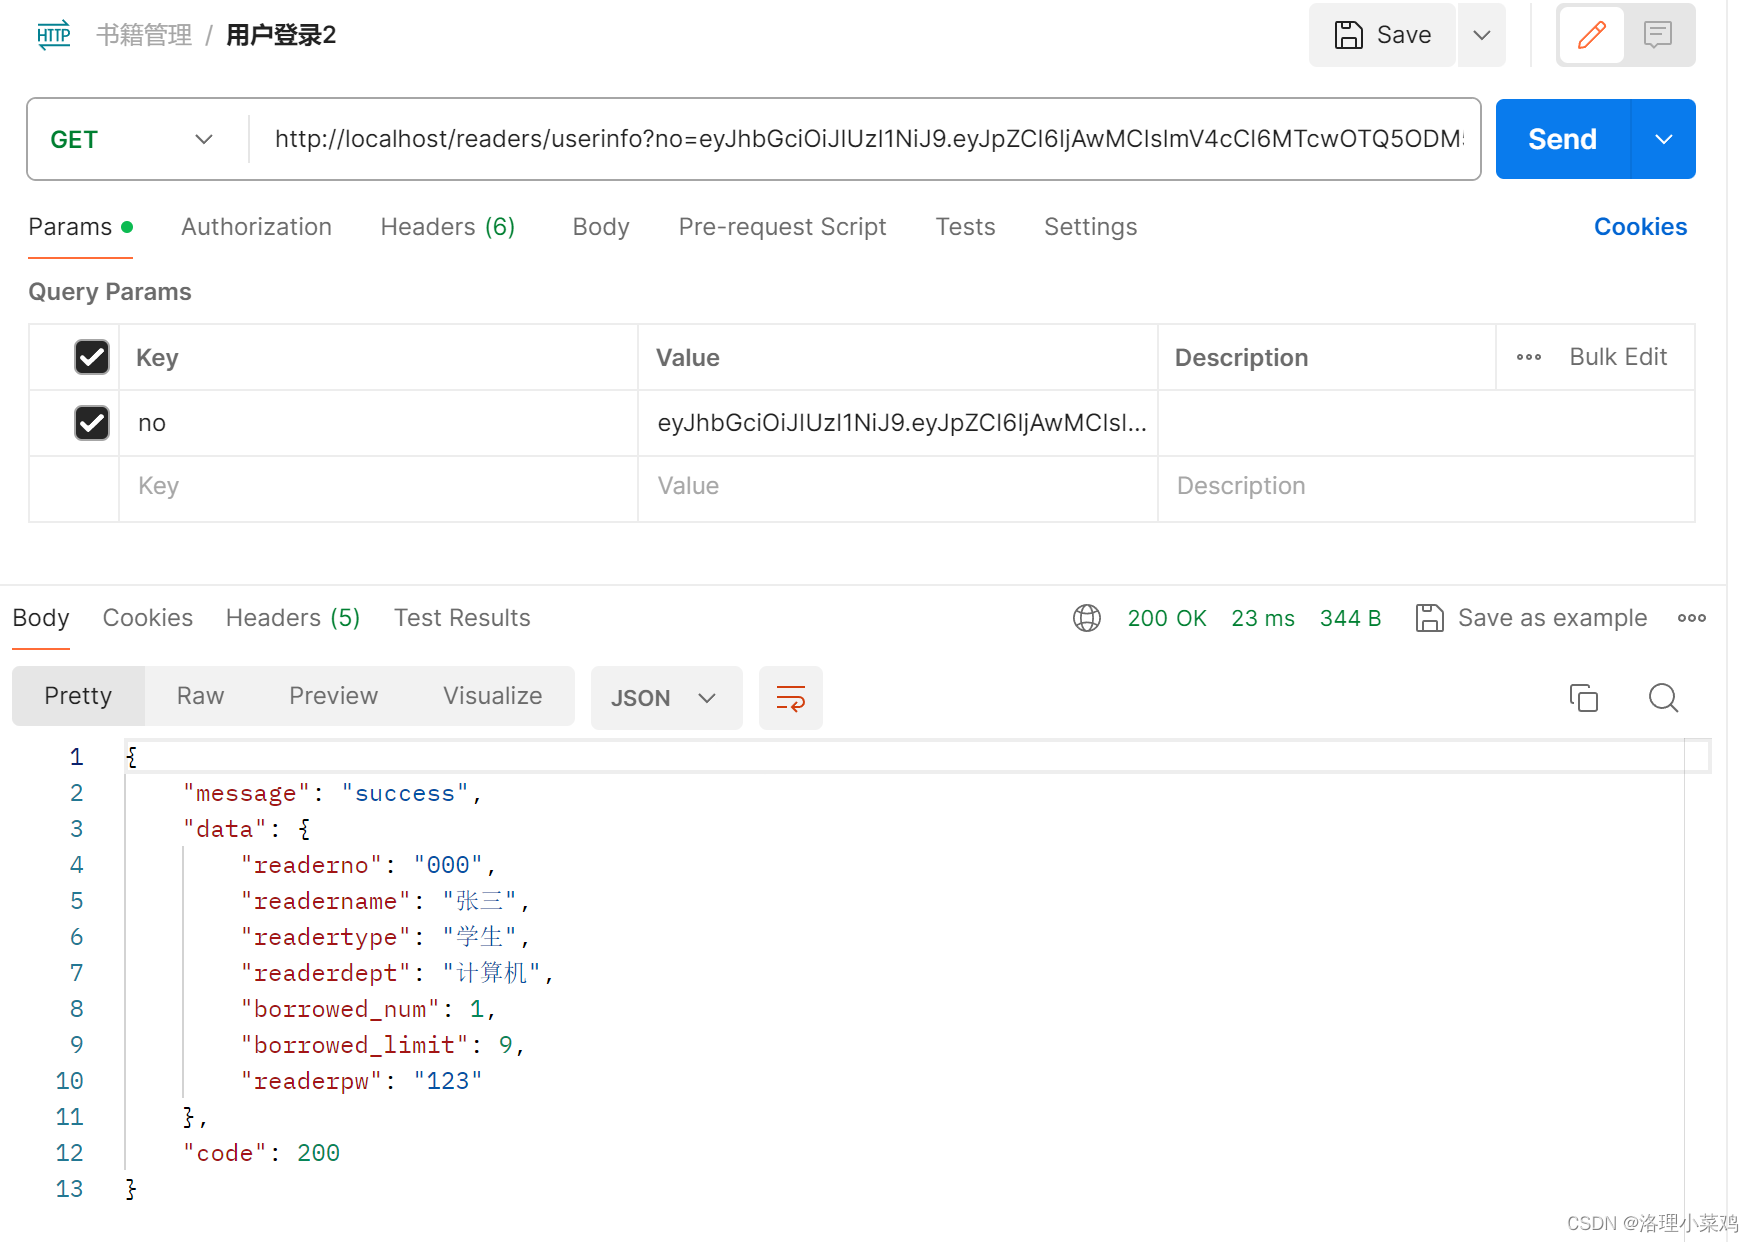Copy response body with the copy icon

click(x=1584, y=697)
